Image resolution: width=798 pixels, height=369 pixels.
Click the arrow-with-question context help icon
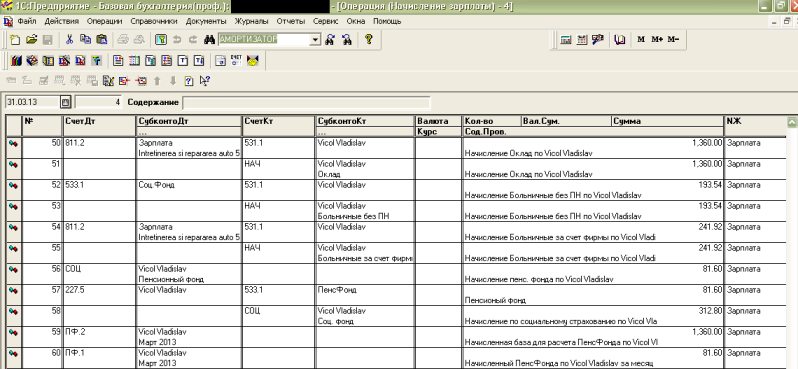coord(205,80)
